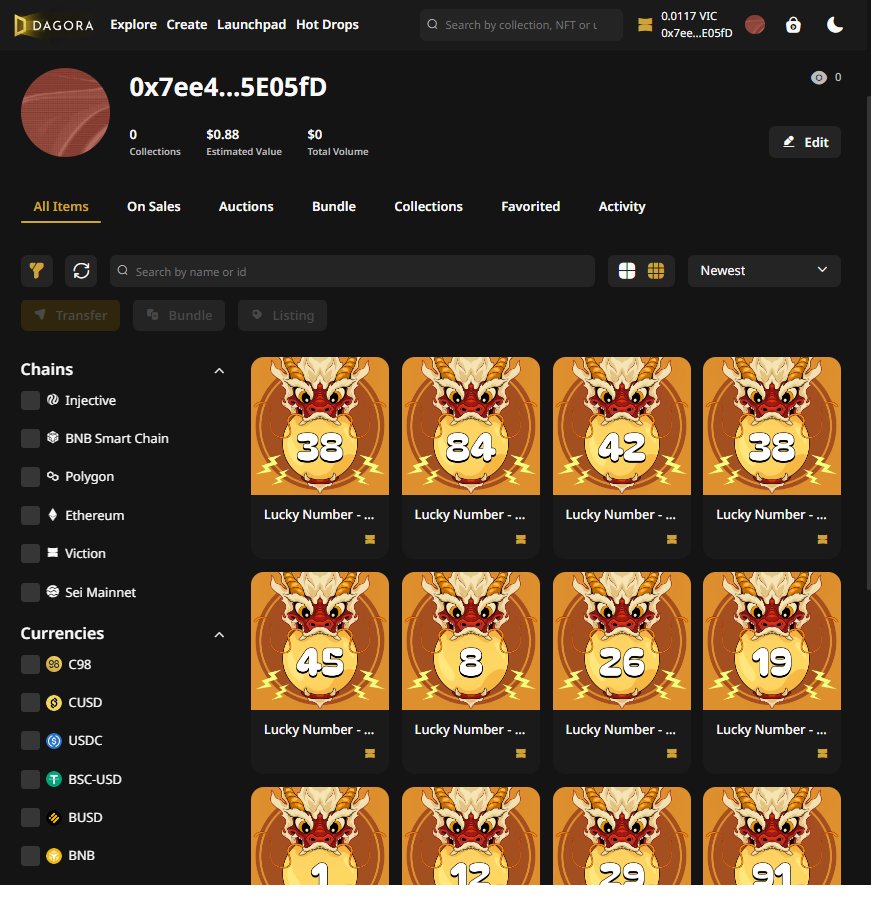The width and height of the screenshot is (871, 922).
Task: Open the Viction wallet icon in header
Action: click(x=645, y=25)
